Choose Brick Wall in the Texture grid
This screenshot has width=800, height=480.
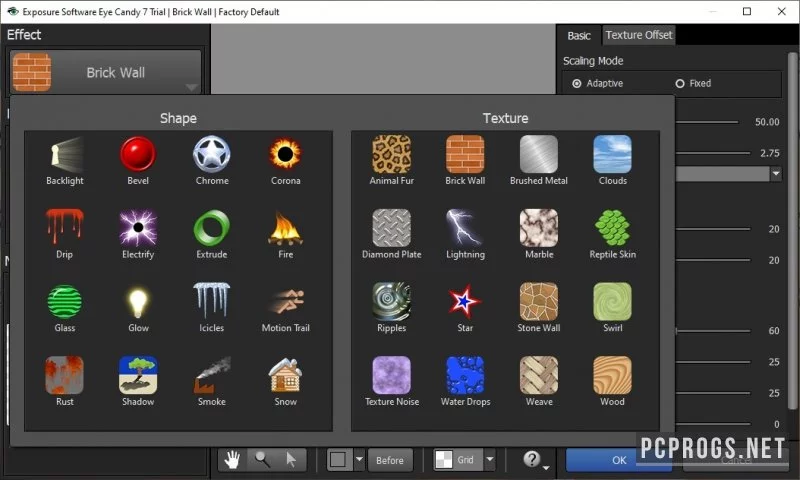tap(465, 155)
